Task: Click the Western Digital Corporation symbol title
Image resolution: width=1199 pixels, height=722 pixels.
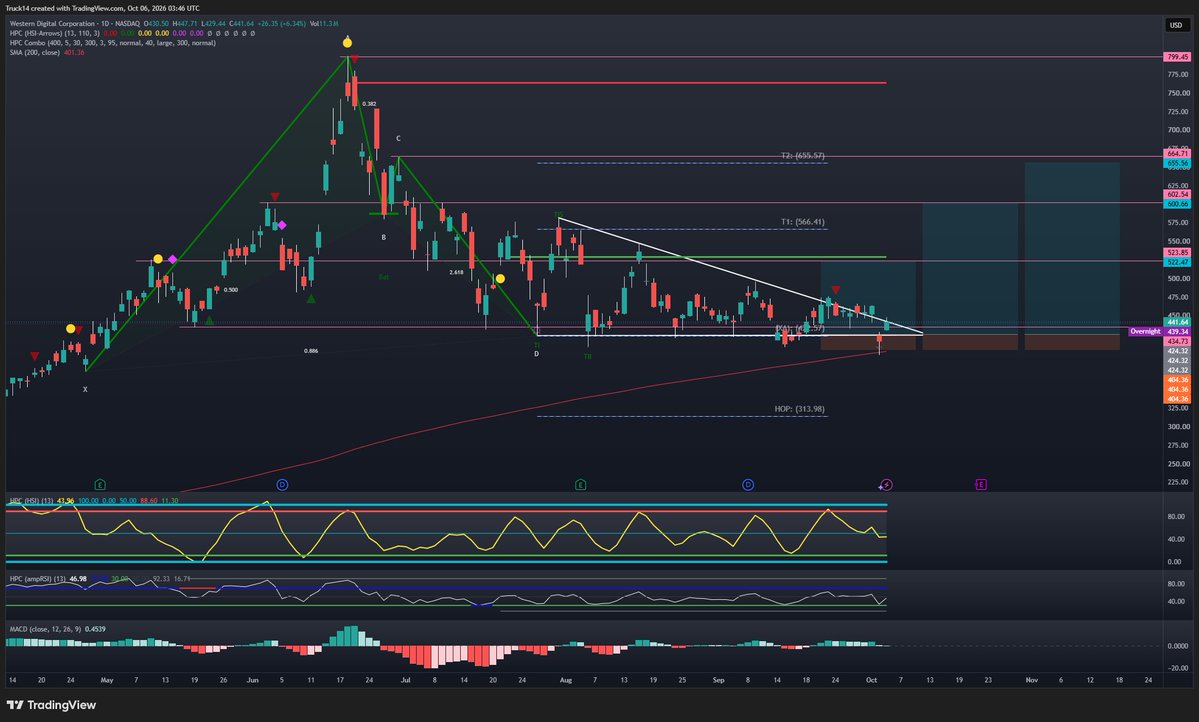Action: (x=54, y=24)
